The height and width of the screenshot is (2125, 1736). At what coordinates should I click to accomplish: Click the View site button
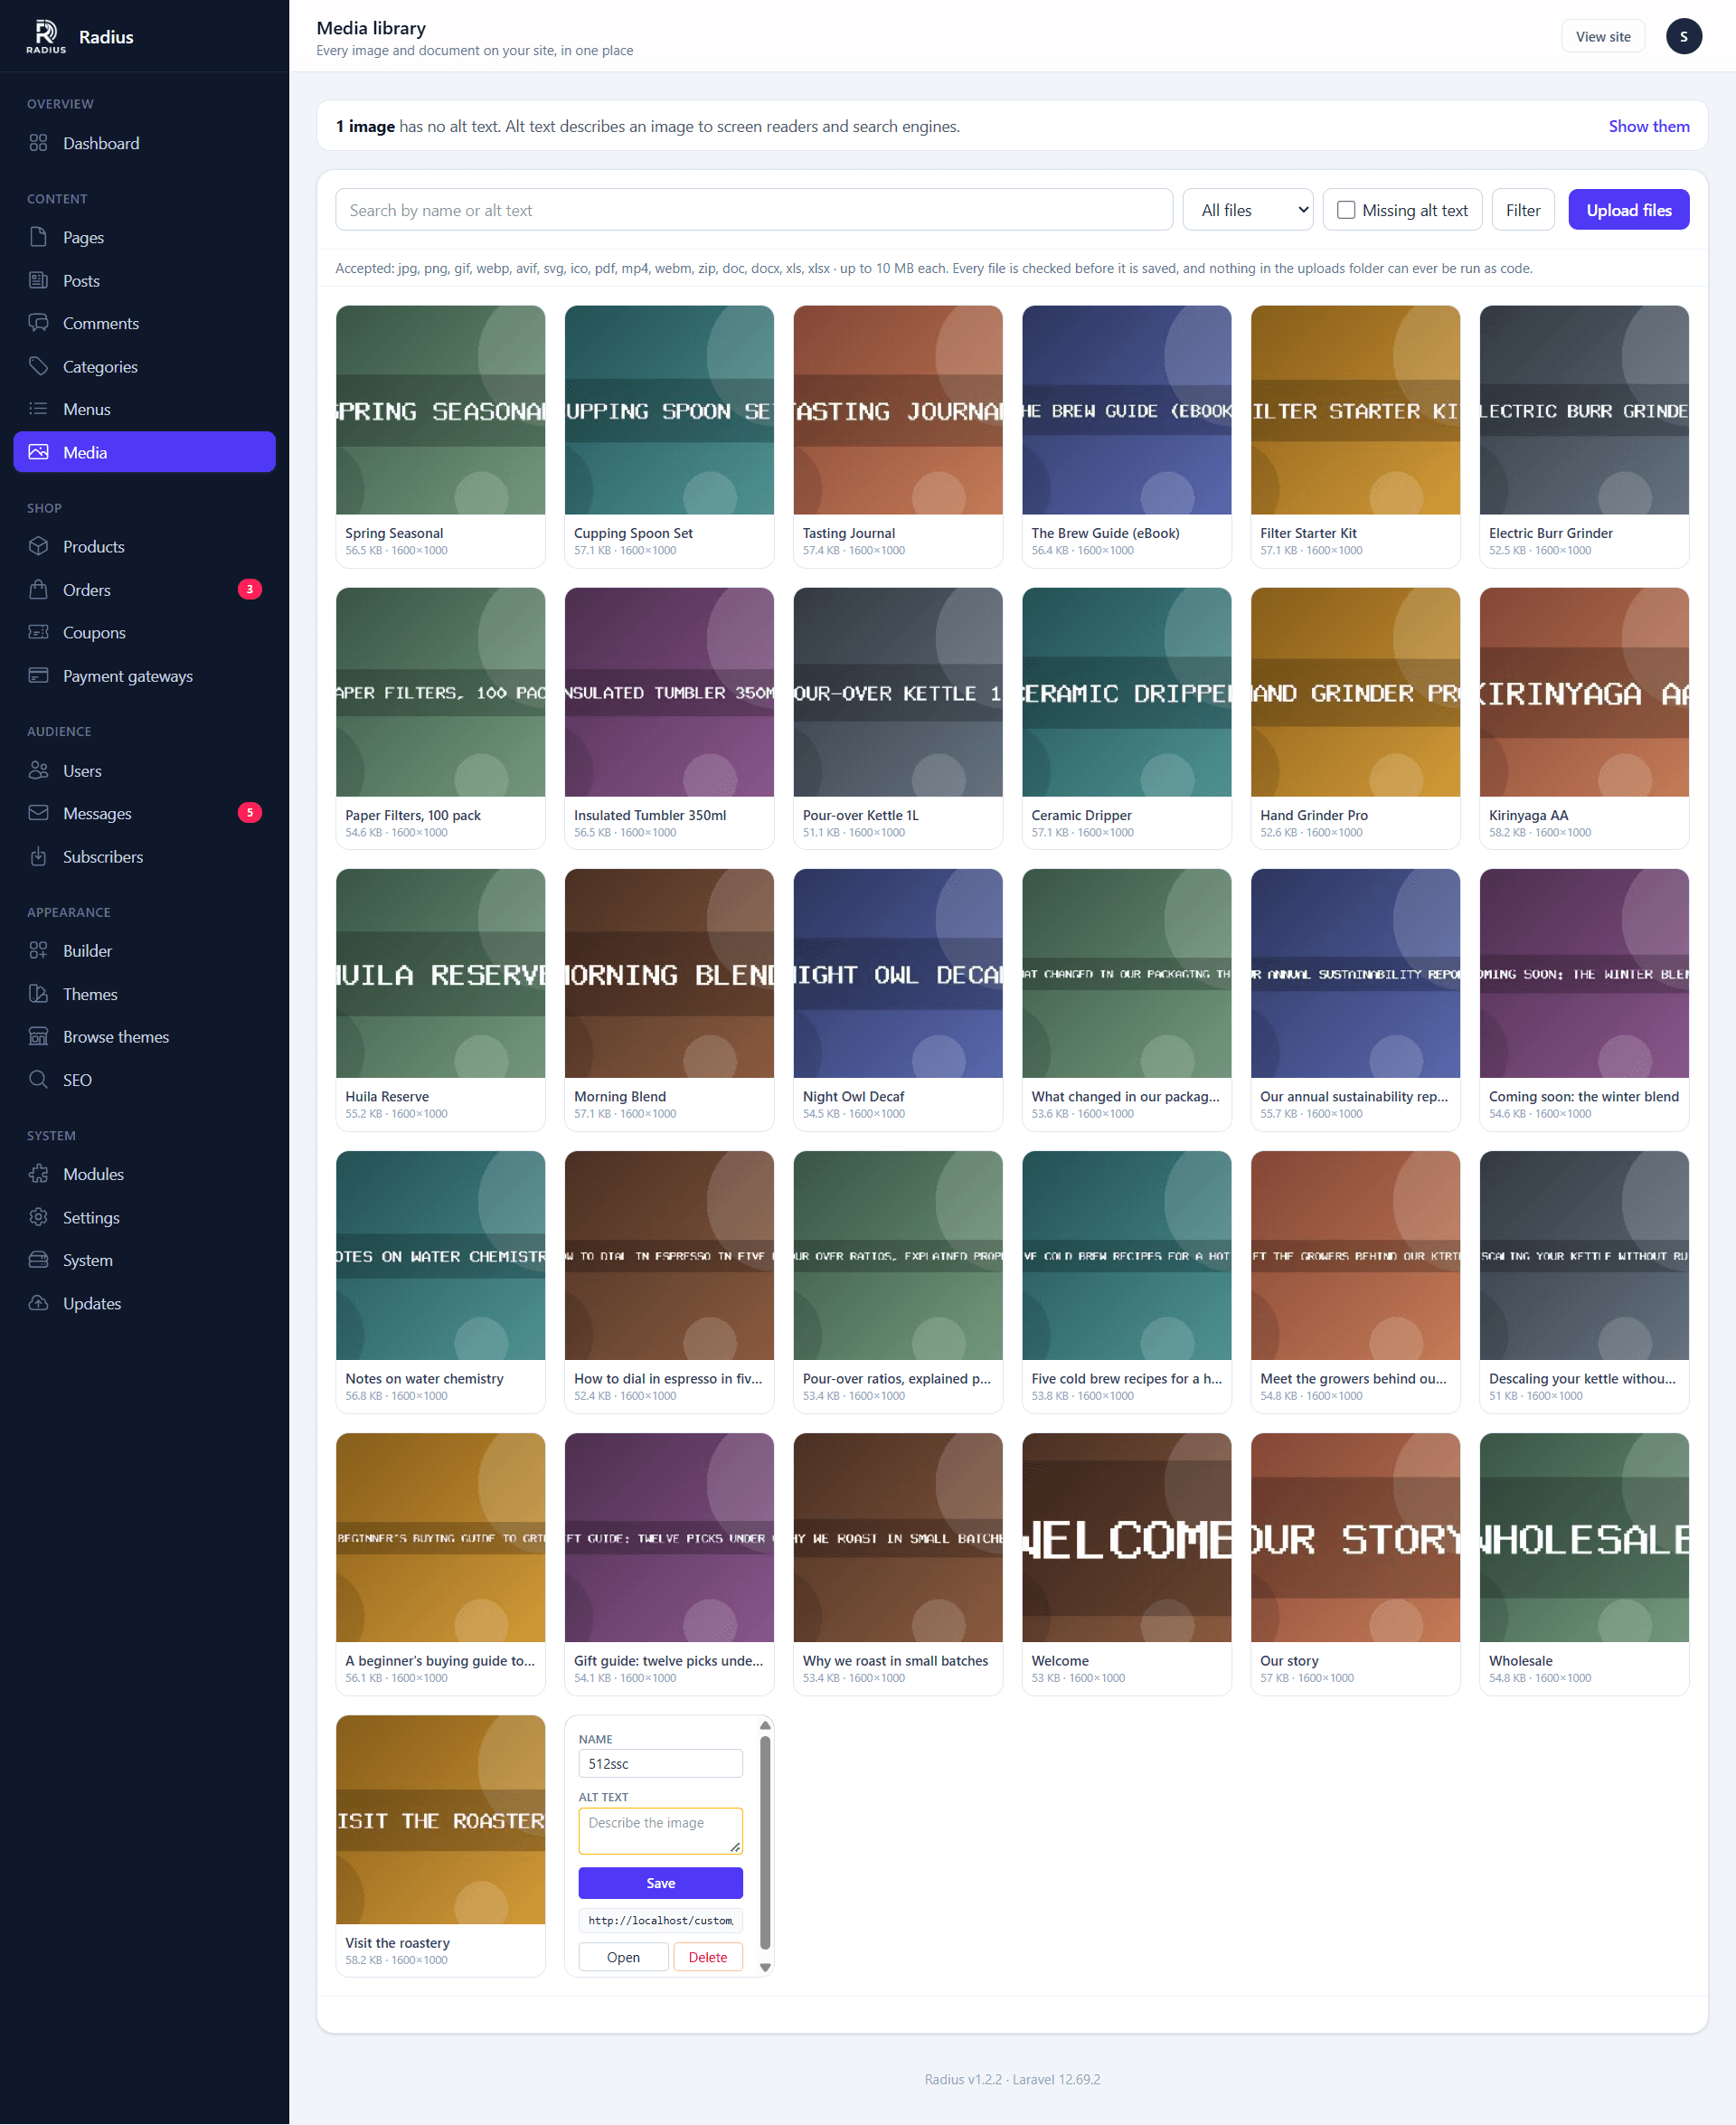coord(1602,36)
